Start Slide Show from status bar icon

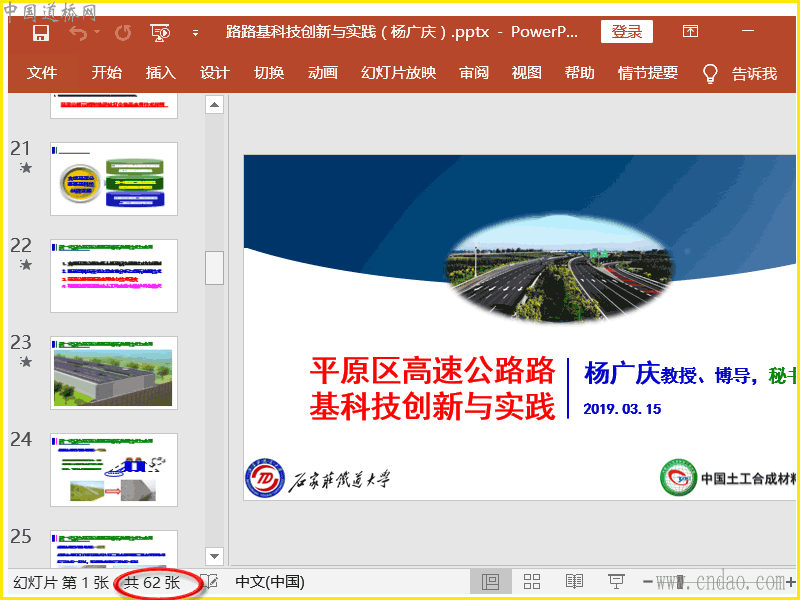(616, 582)
